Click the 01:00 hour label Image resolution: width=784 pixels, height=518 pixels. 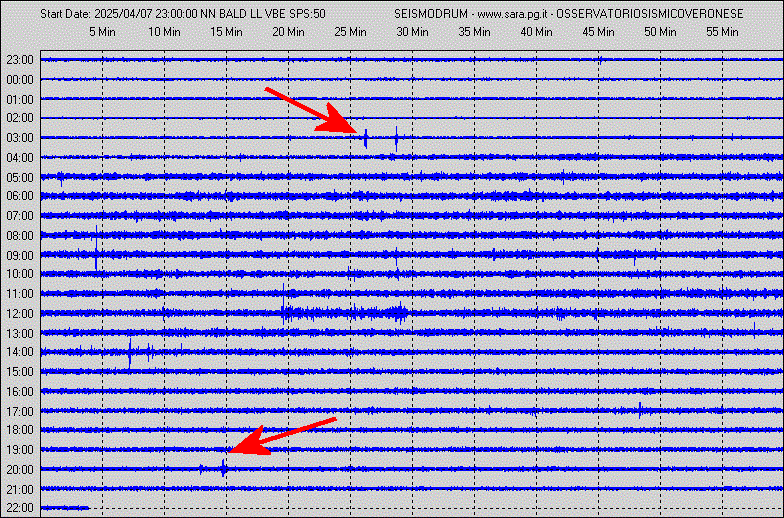point(20,100)
